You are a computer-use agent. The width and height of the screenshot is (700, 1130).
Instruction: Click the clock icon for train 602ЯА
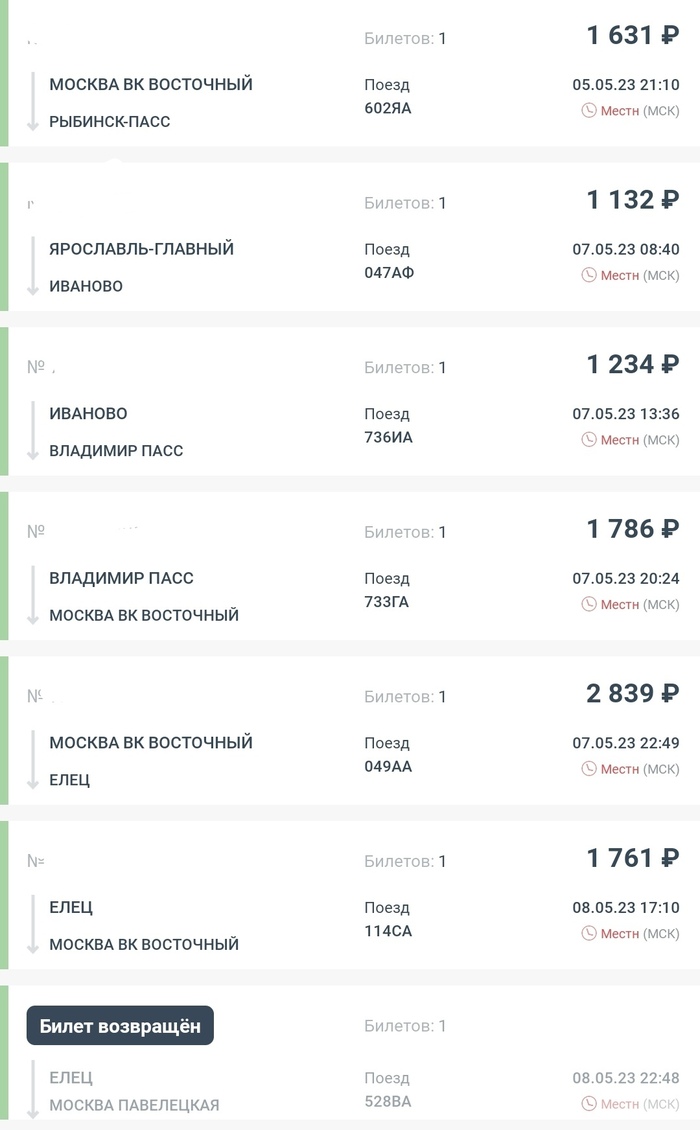tap(589, 110)
